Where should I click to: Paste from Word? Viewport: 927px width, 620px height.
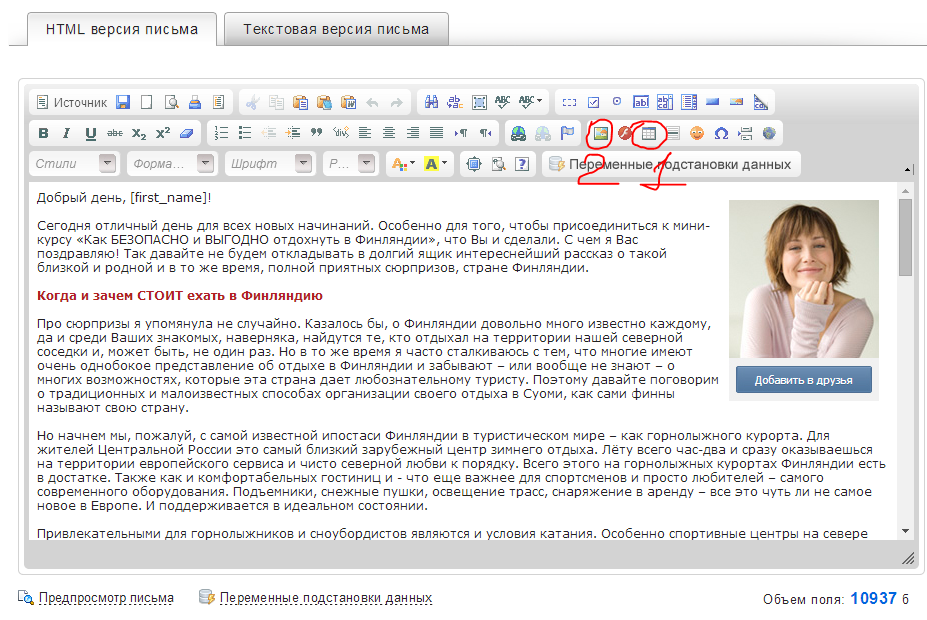coord(348,102)
